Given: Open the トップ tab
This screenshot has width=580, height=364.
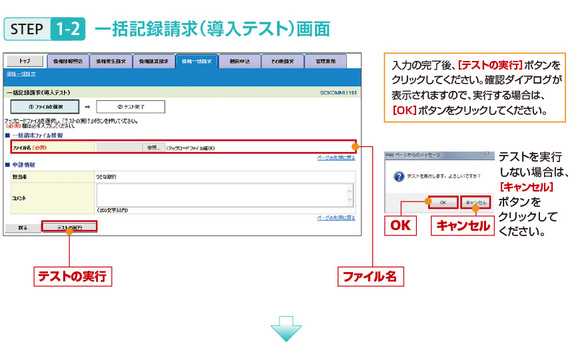Looking at the screenshot, I should coord(25,61).
